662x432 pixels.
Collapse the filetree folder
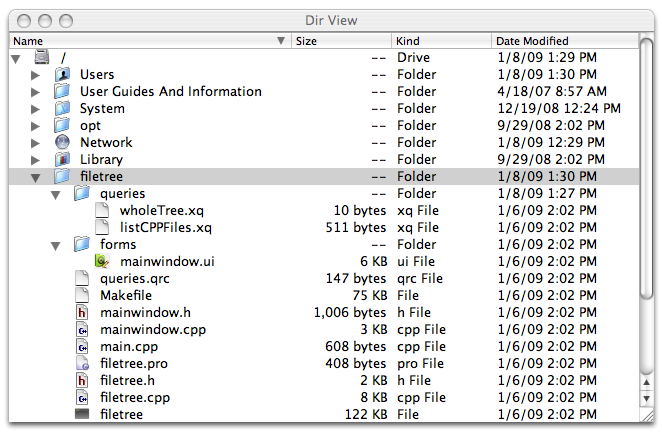36,177
